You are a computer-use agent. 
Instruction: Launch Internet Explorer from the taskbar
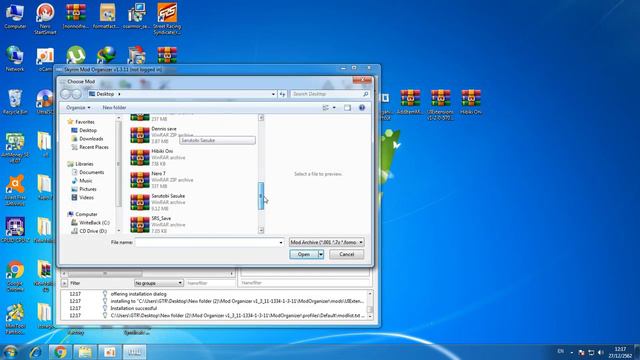36,352
